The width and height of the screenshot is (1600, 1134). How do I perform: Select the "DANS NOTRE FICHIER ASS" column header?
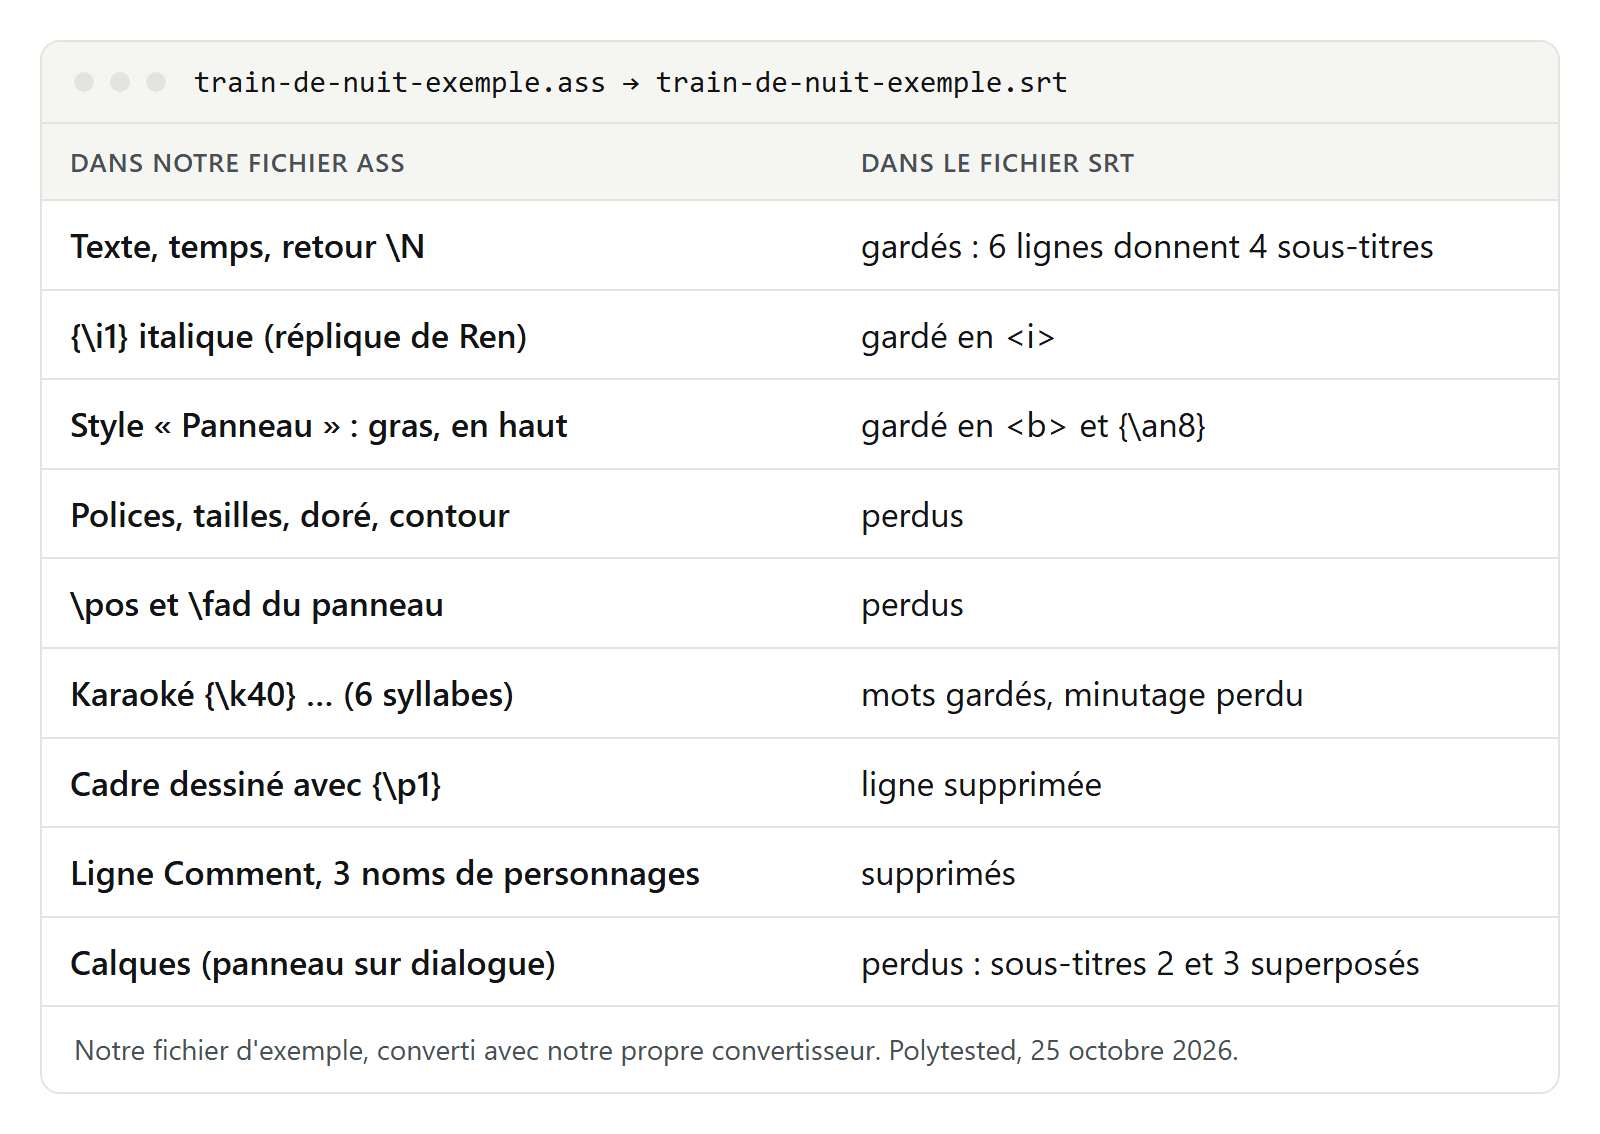[x=238, y=163]
